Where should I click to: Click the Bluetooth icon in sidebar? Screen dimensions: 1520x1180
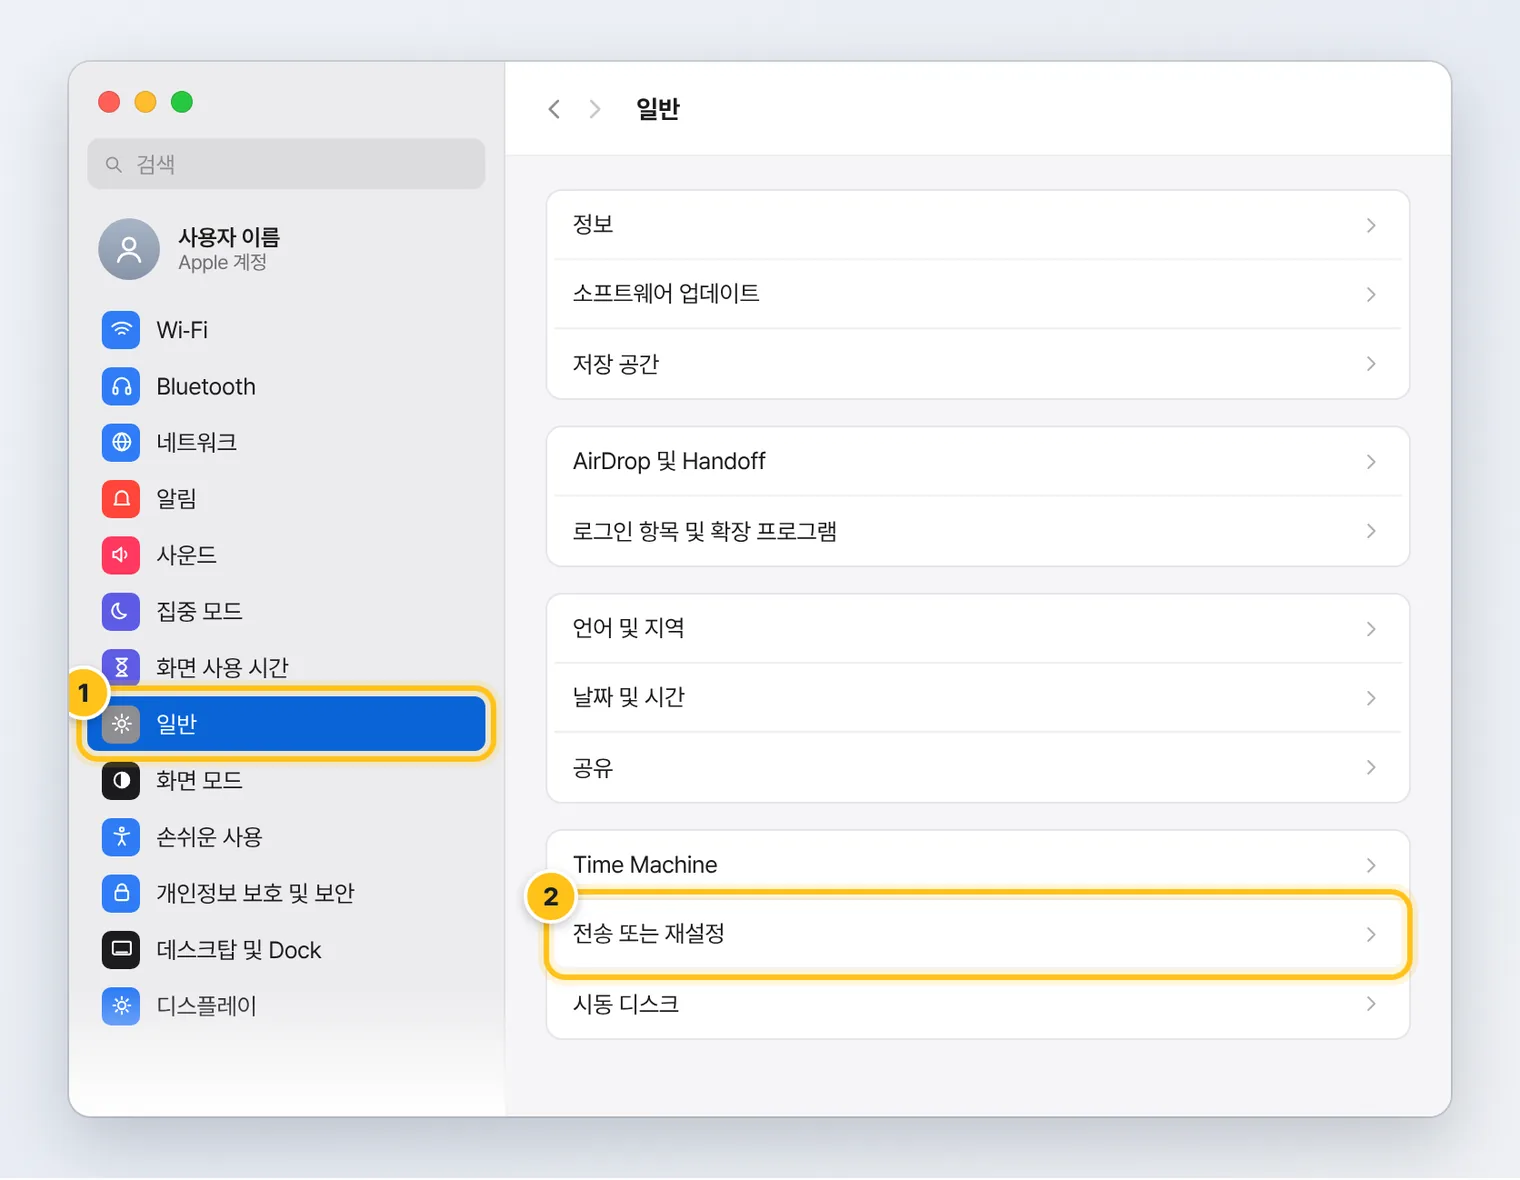(121, 386)
